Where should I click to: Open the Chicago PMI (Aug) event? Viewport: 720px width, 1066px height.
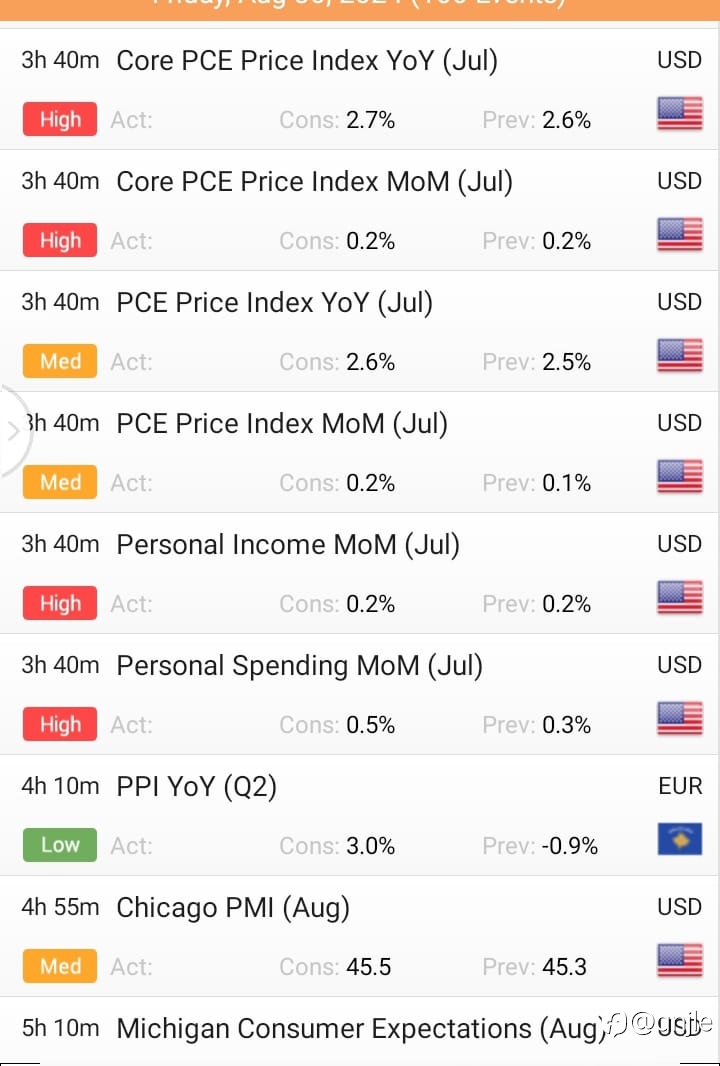(233, 908)
